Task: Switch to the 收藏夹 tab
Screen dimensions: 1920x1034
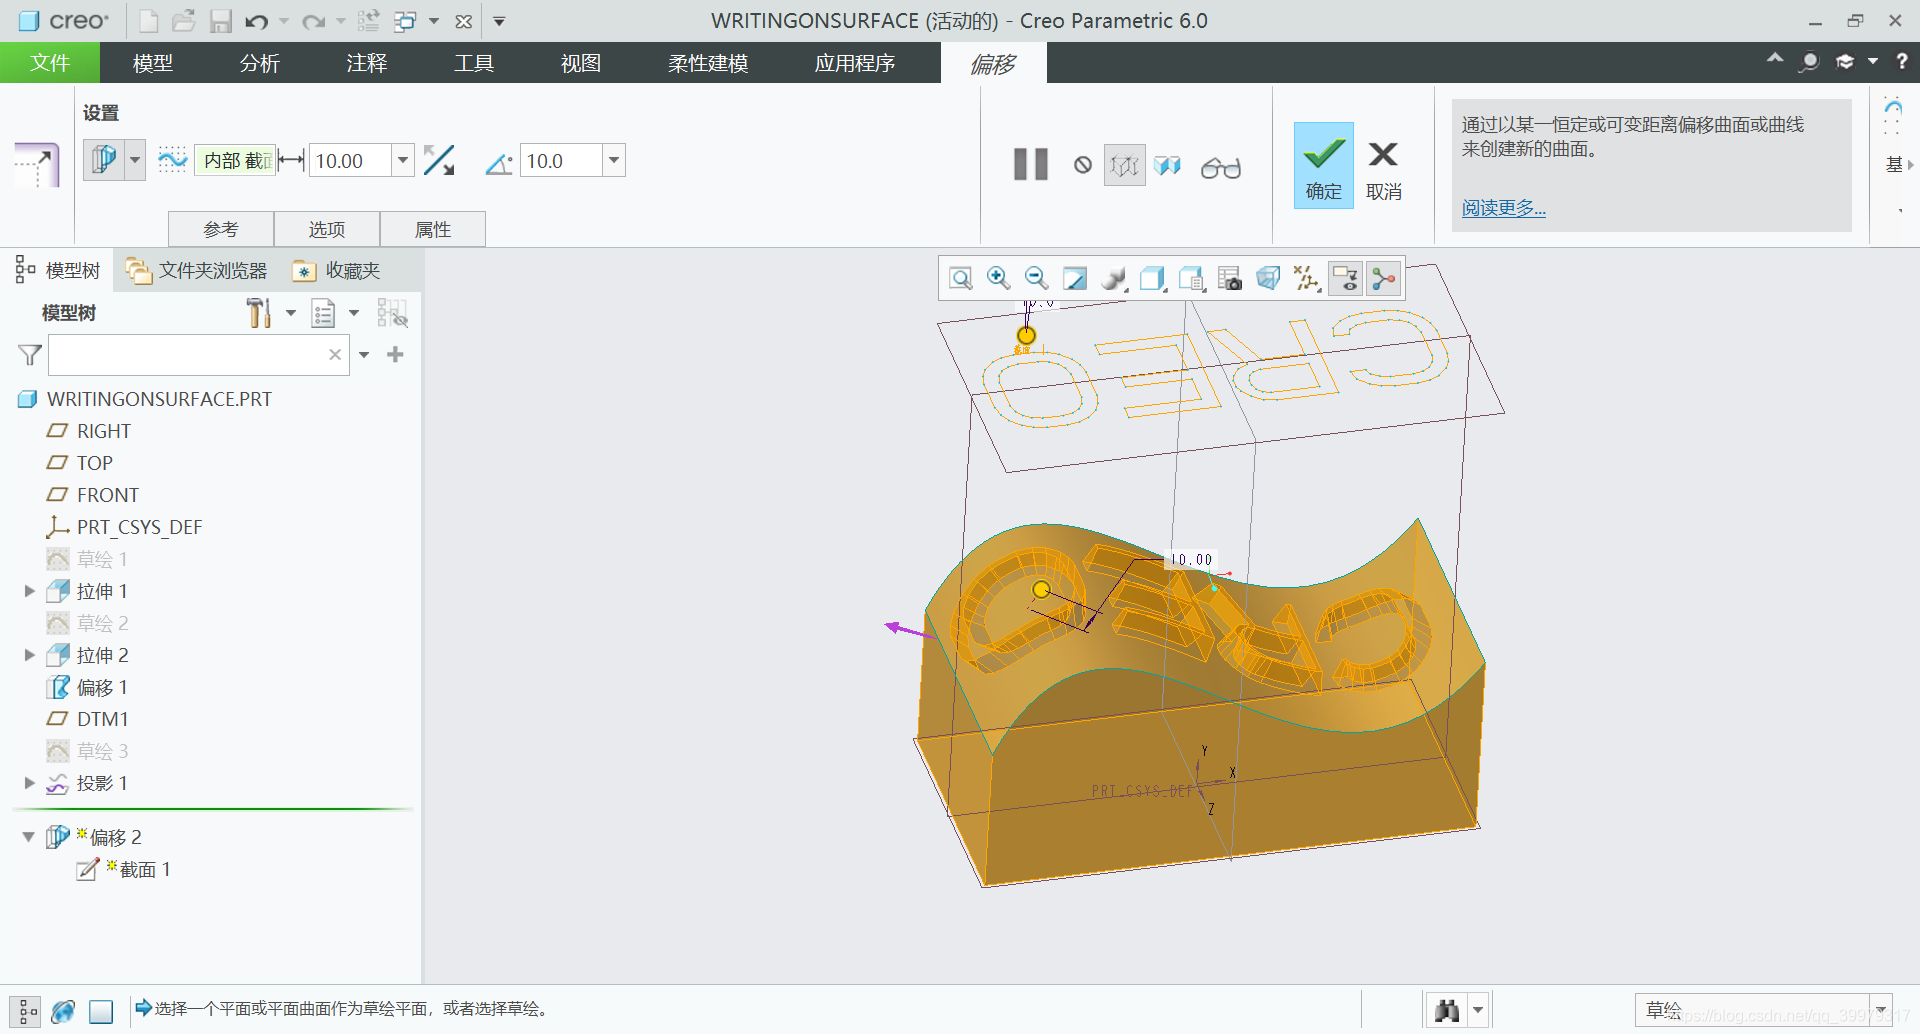Action: [337, 271]
